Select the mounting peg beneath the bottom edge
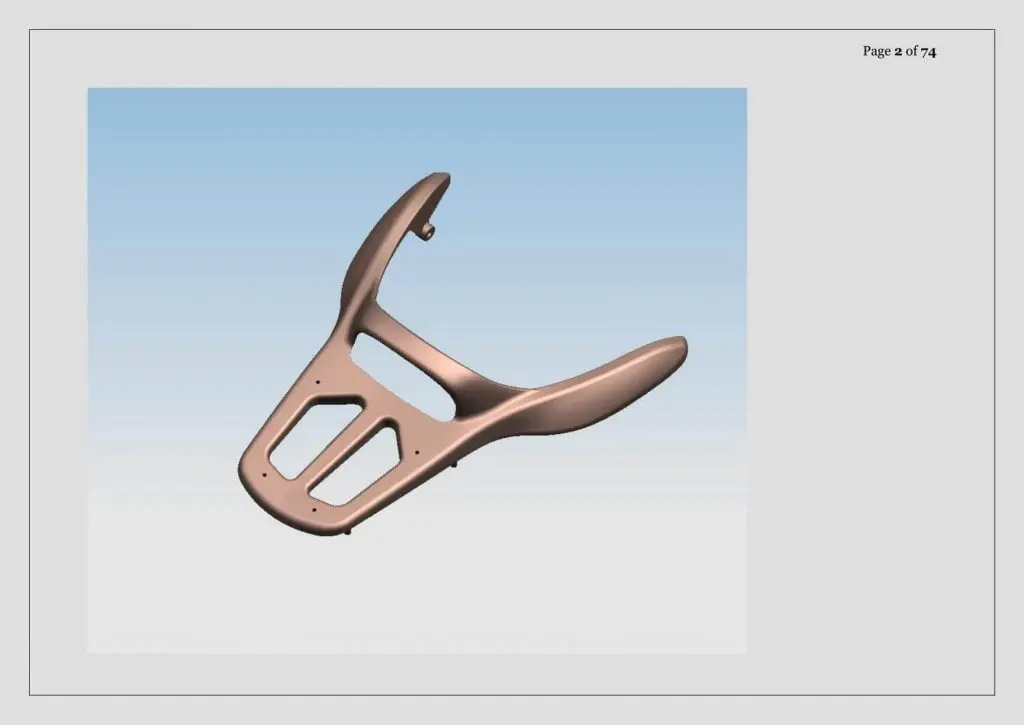Image resolution: width=1024 pixels, height=725 pixels. (347, 532)
